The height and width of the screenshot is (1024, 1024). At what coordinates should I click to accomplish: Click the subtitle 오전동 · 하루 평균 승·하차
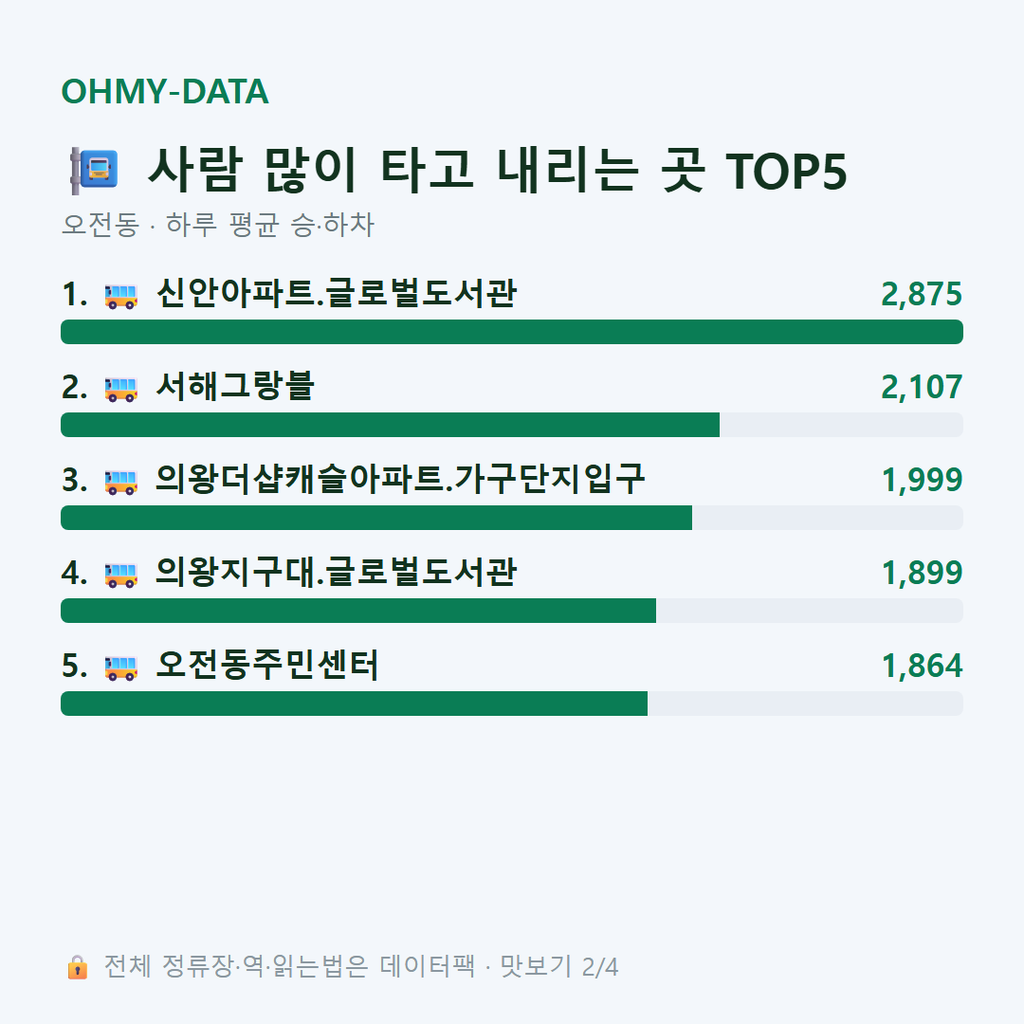point(217,225)
